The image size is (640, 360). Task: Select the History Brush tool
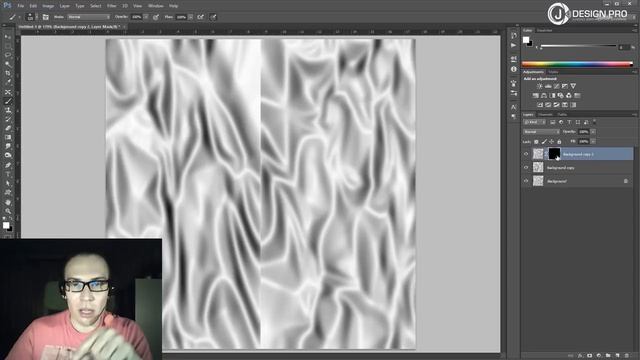tap(8, 119)
